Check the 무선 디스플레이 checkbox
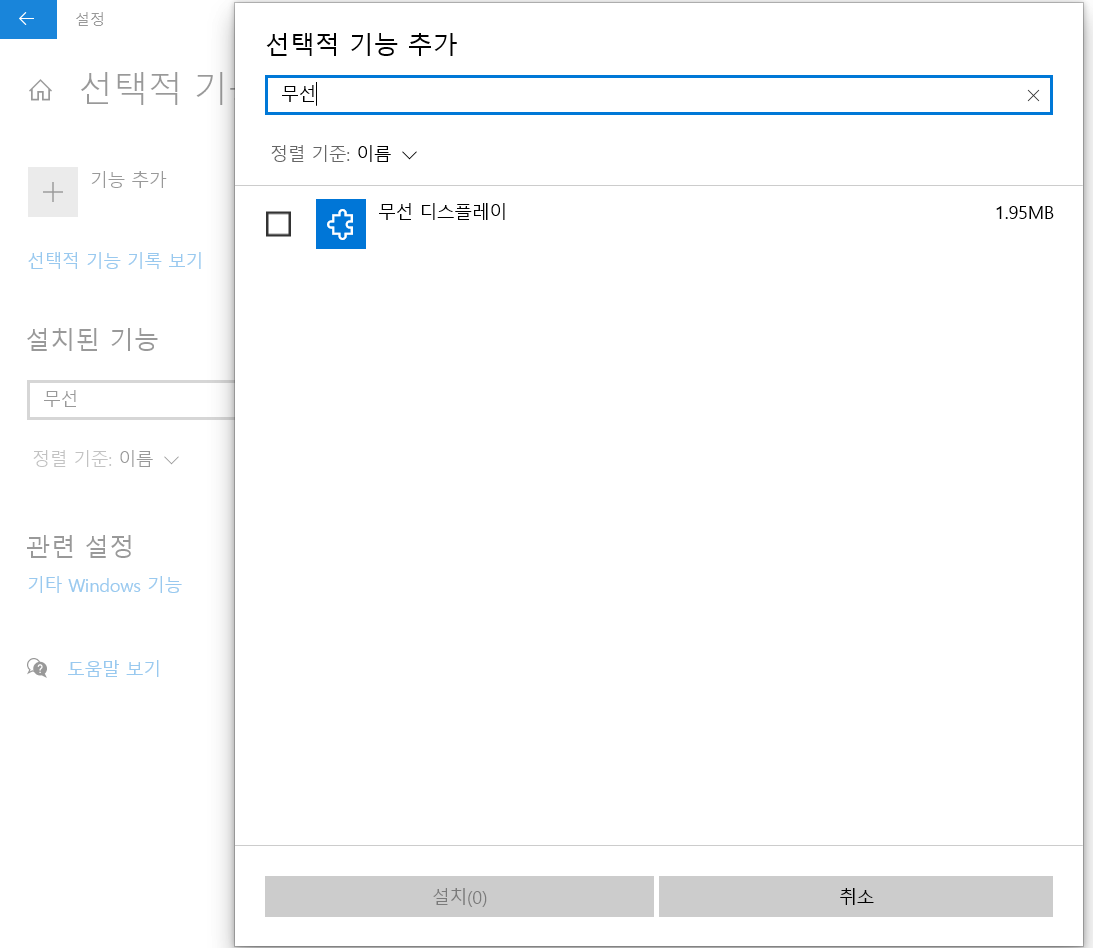The height and width of the screenshot is (948, 1093). 279,224
